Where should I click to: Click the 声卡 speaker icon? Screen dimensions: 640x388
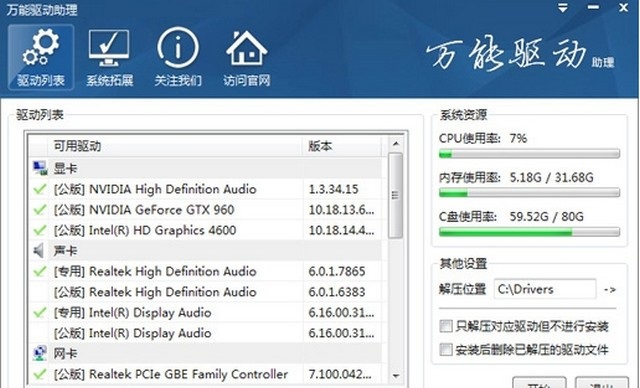pyautogui.click(x=39, y=251)
